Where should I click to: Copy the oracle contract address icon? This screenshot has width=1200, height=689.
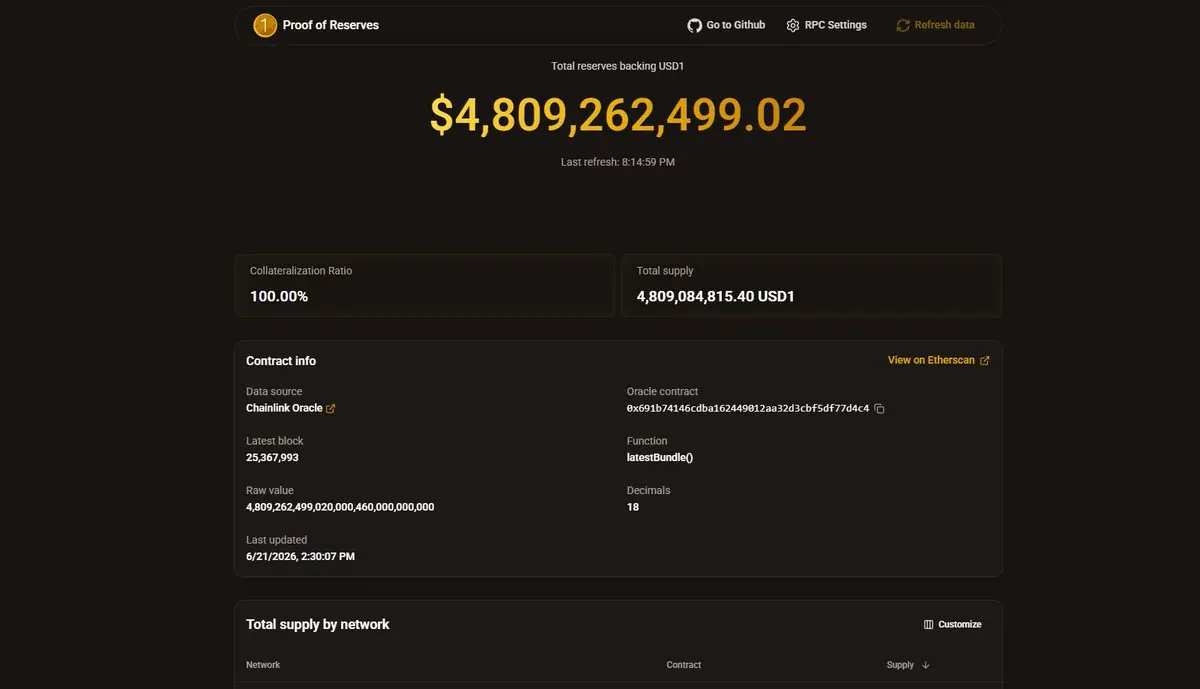[880, 408]
